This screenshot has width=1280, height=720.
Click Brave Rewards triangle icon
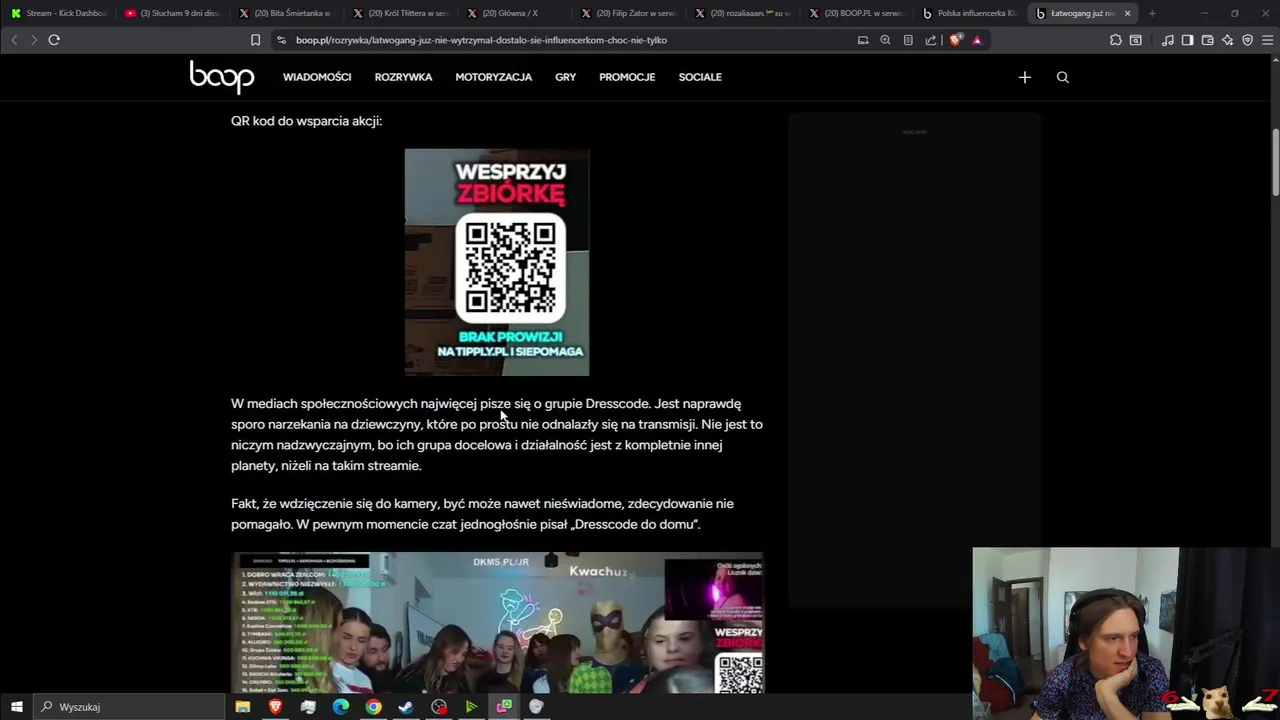pyautogui.click(x=977, y=40)
